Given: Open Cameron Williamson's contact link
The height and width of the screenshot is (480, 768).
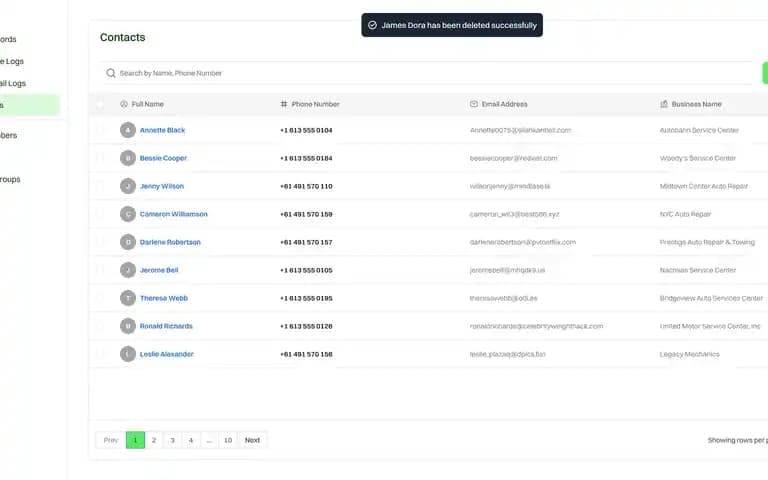Looking at the screenshot, I should tap(173, 214).
